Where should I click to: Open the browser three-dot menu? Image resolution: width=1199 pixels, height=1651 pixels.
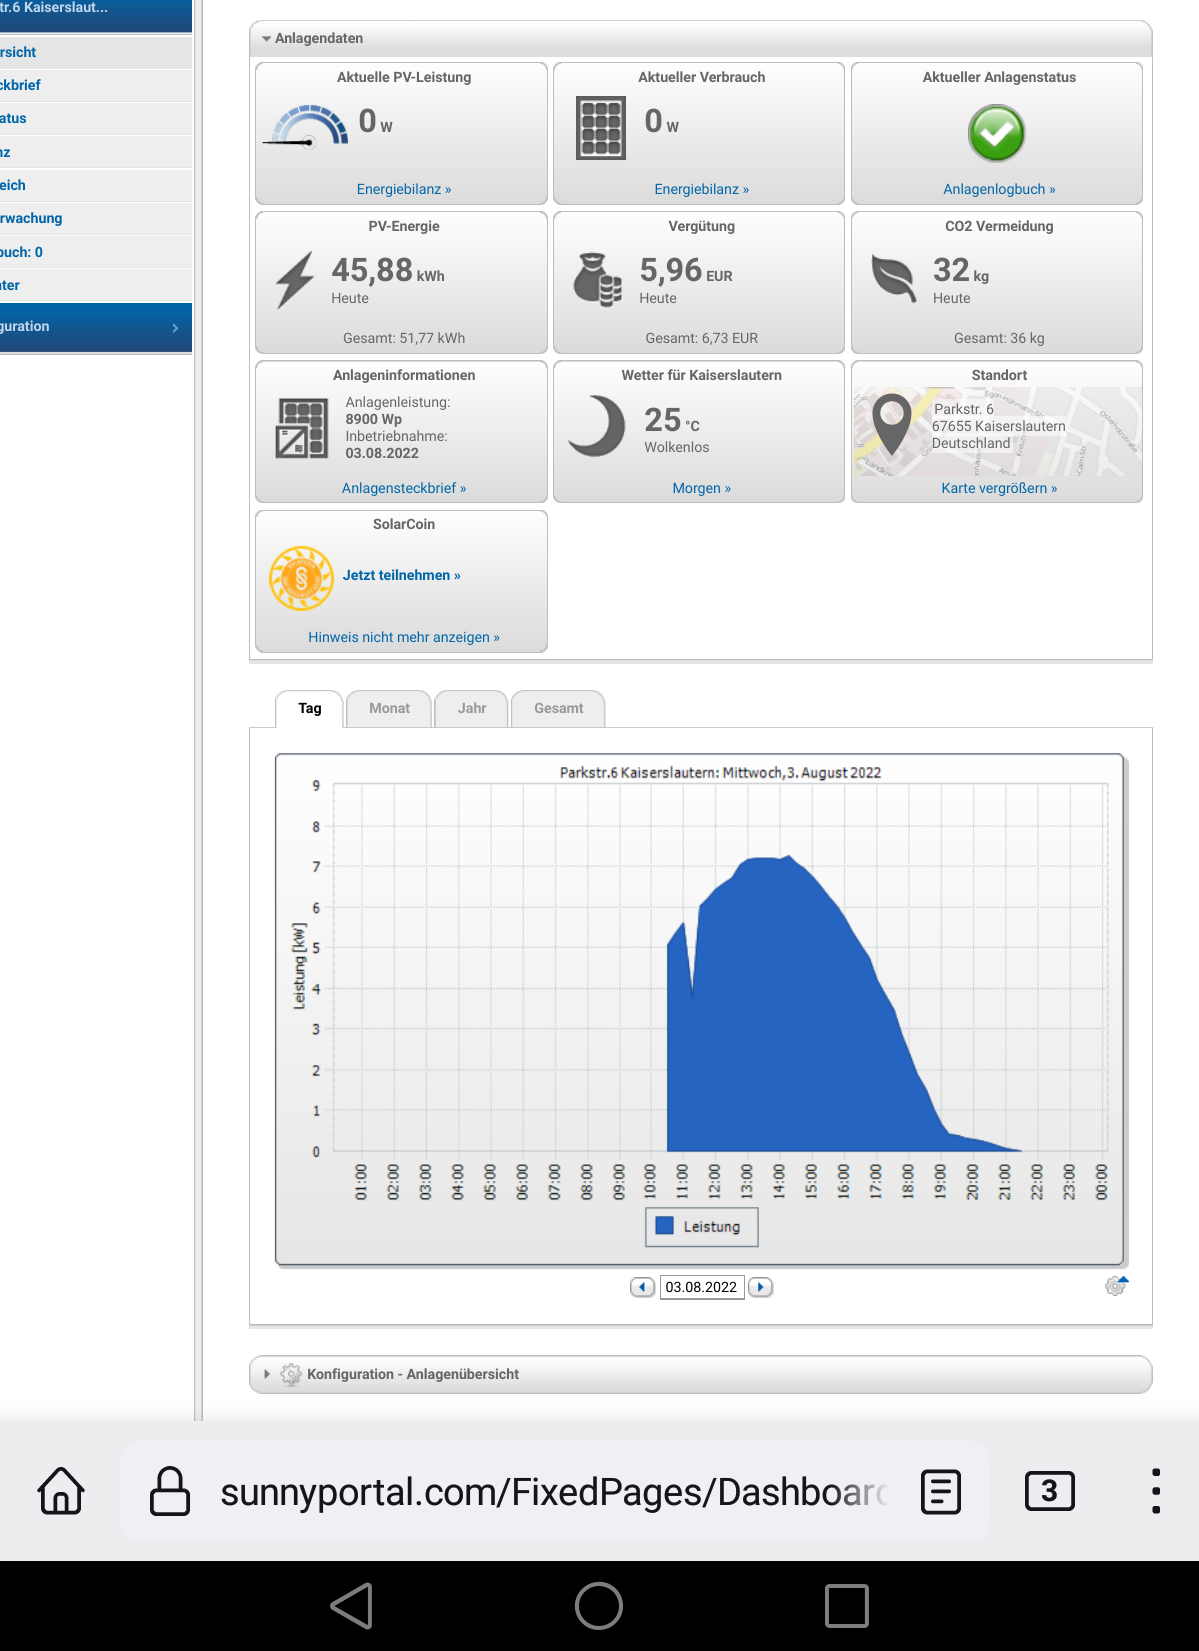(1155, 1491)
